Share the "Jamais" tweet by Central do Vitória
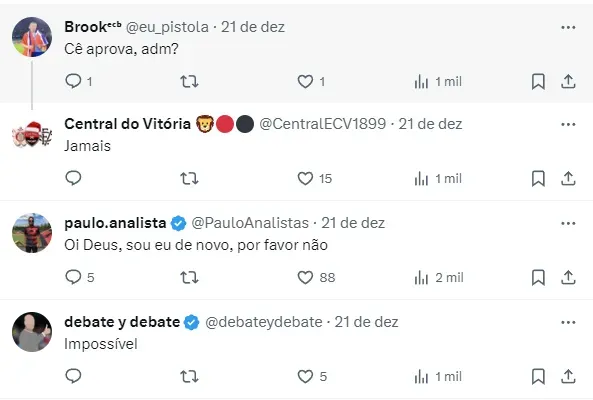Screen dimensions: 593x400 [x=568, y=178]
